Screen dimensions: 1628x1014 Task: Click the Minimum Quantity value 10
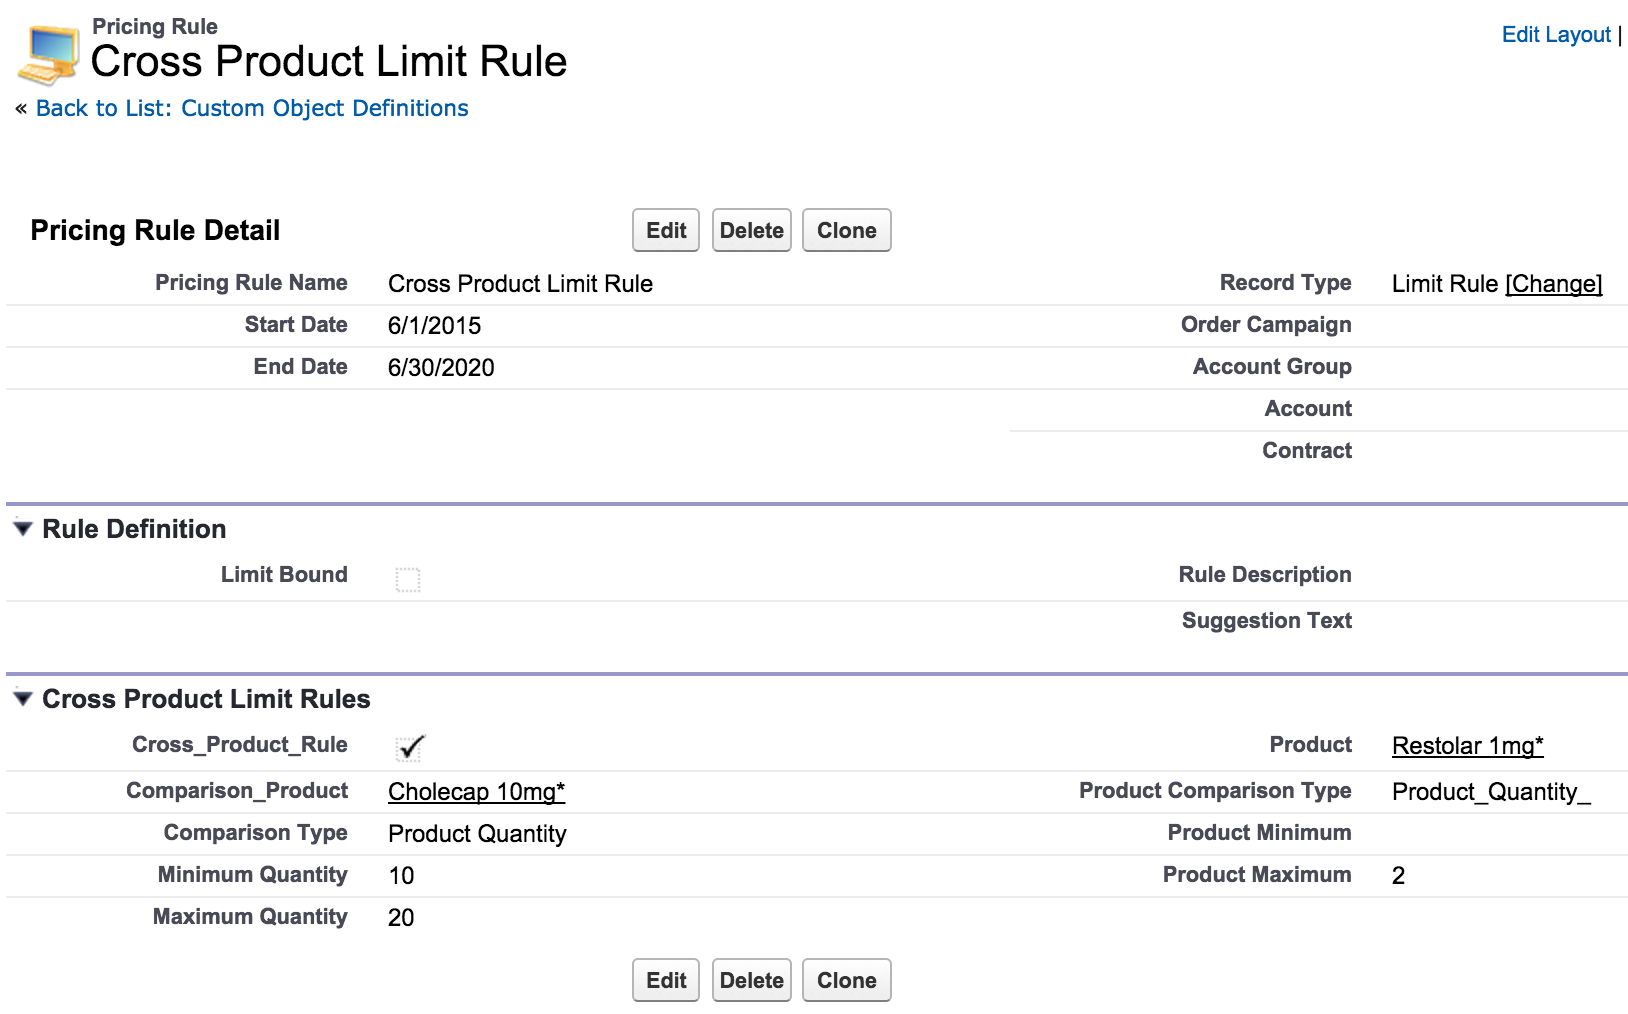pos(401,876)
